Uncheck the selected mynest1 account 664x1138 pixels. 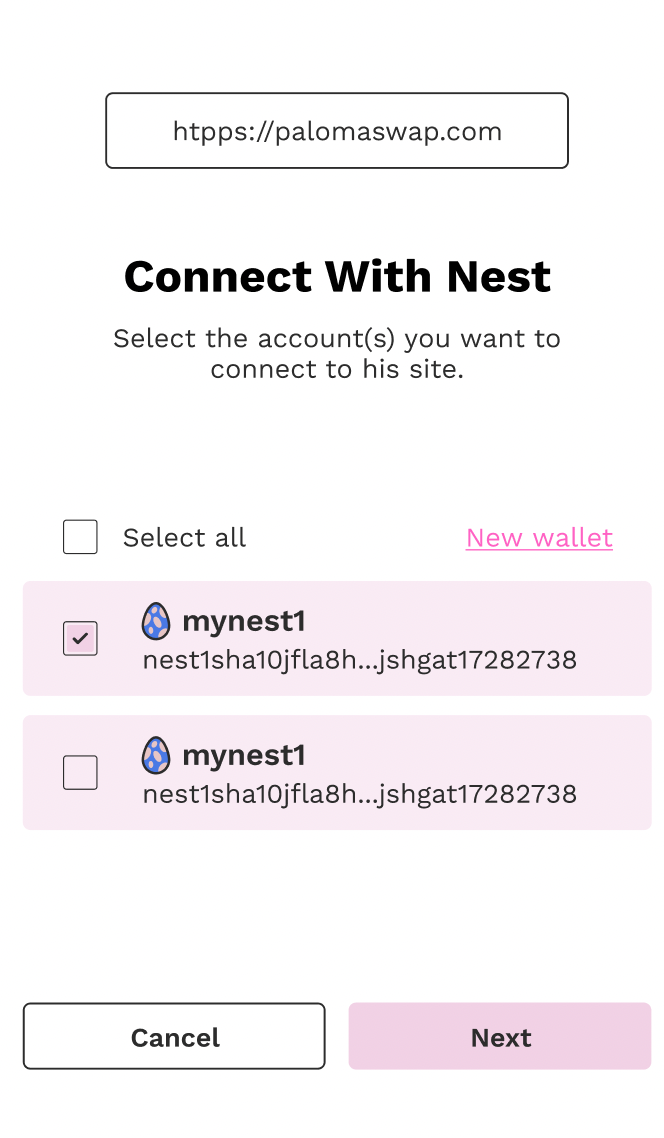click(80, 638)
